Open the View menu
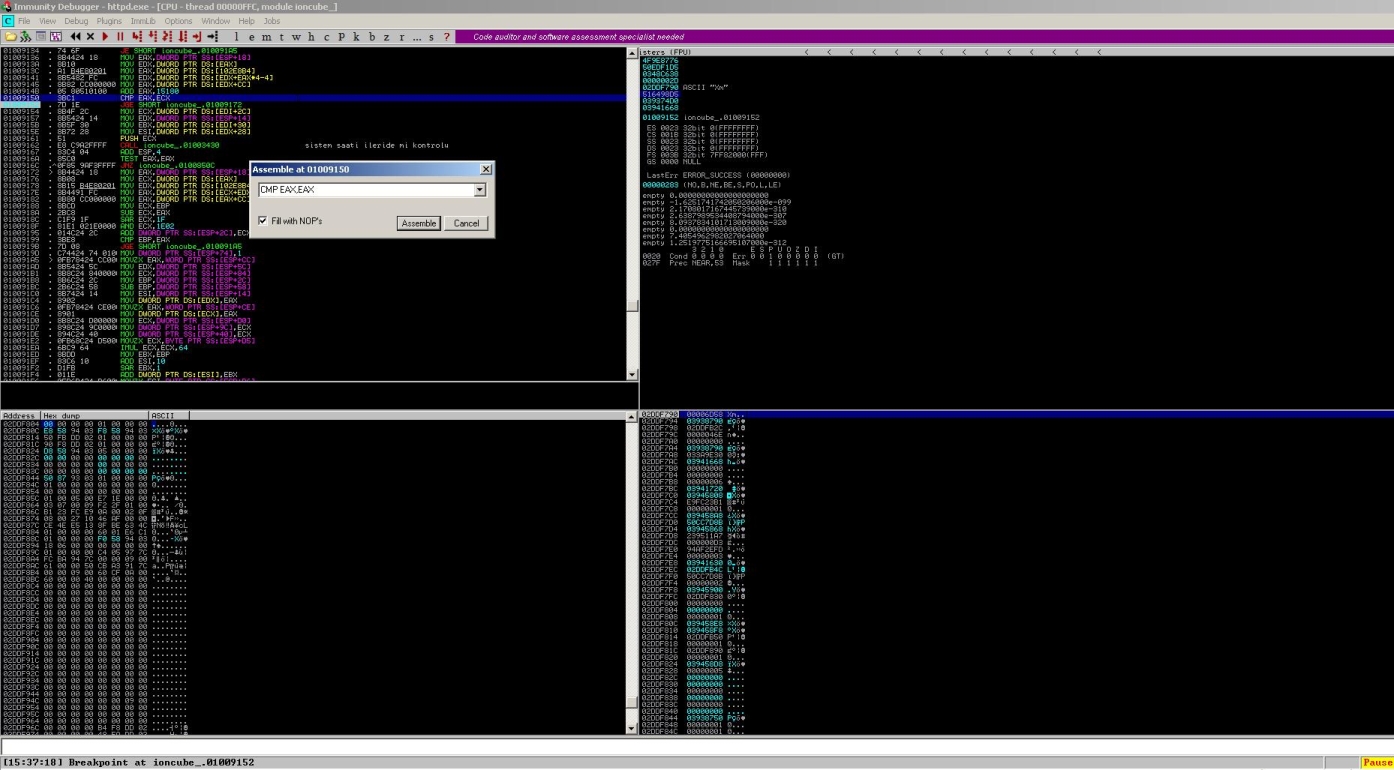The height and width of the screenshot is (770, 1394). [46, 21]
